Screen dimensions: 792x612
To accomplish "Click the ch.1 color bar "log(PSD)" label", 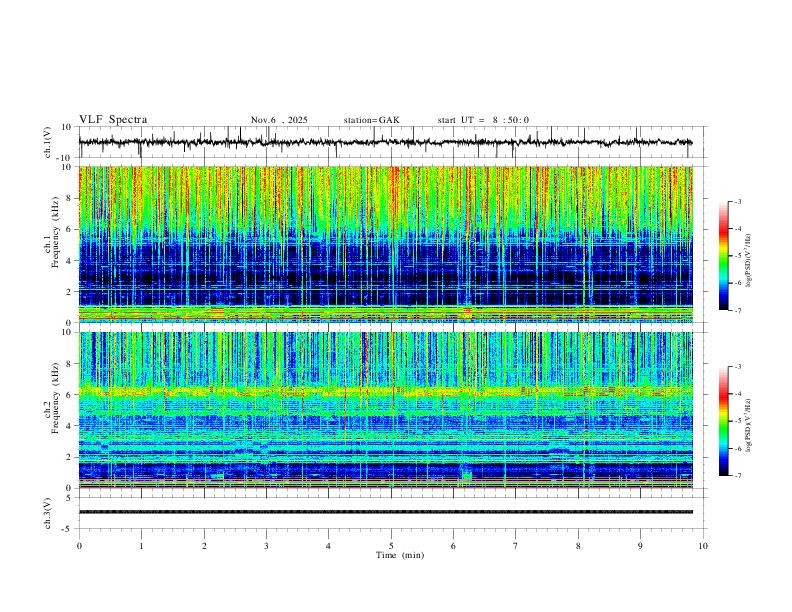I will coord(749,261).
